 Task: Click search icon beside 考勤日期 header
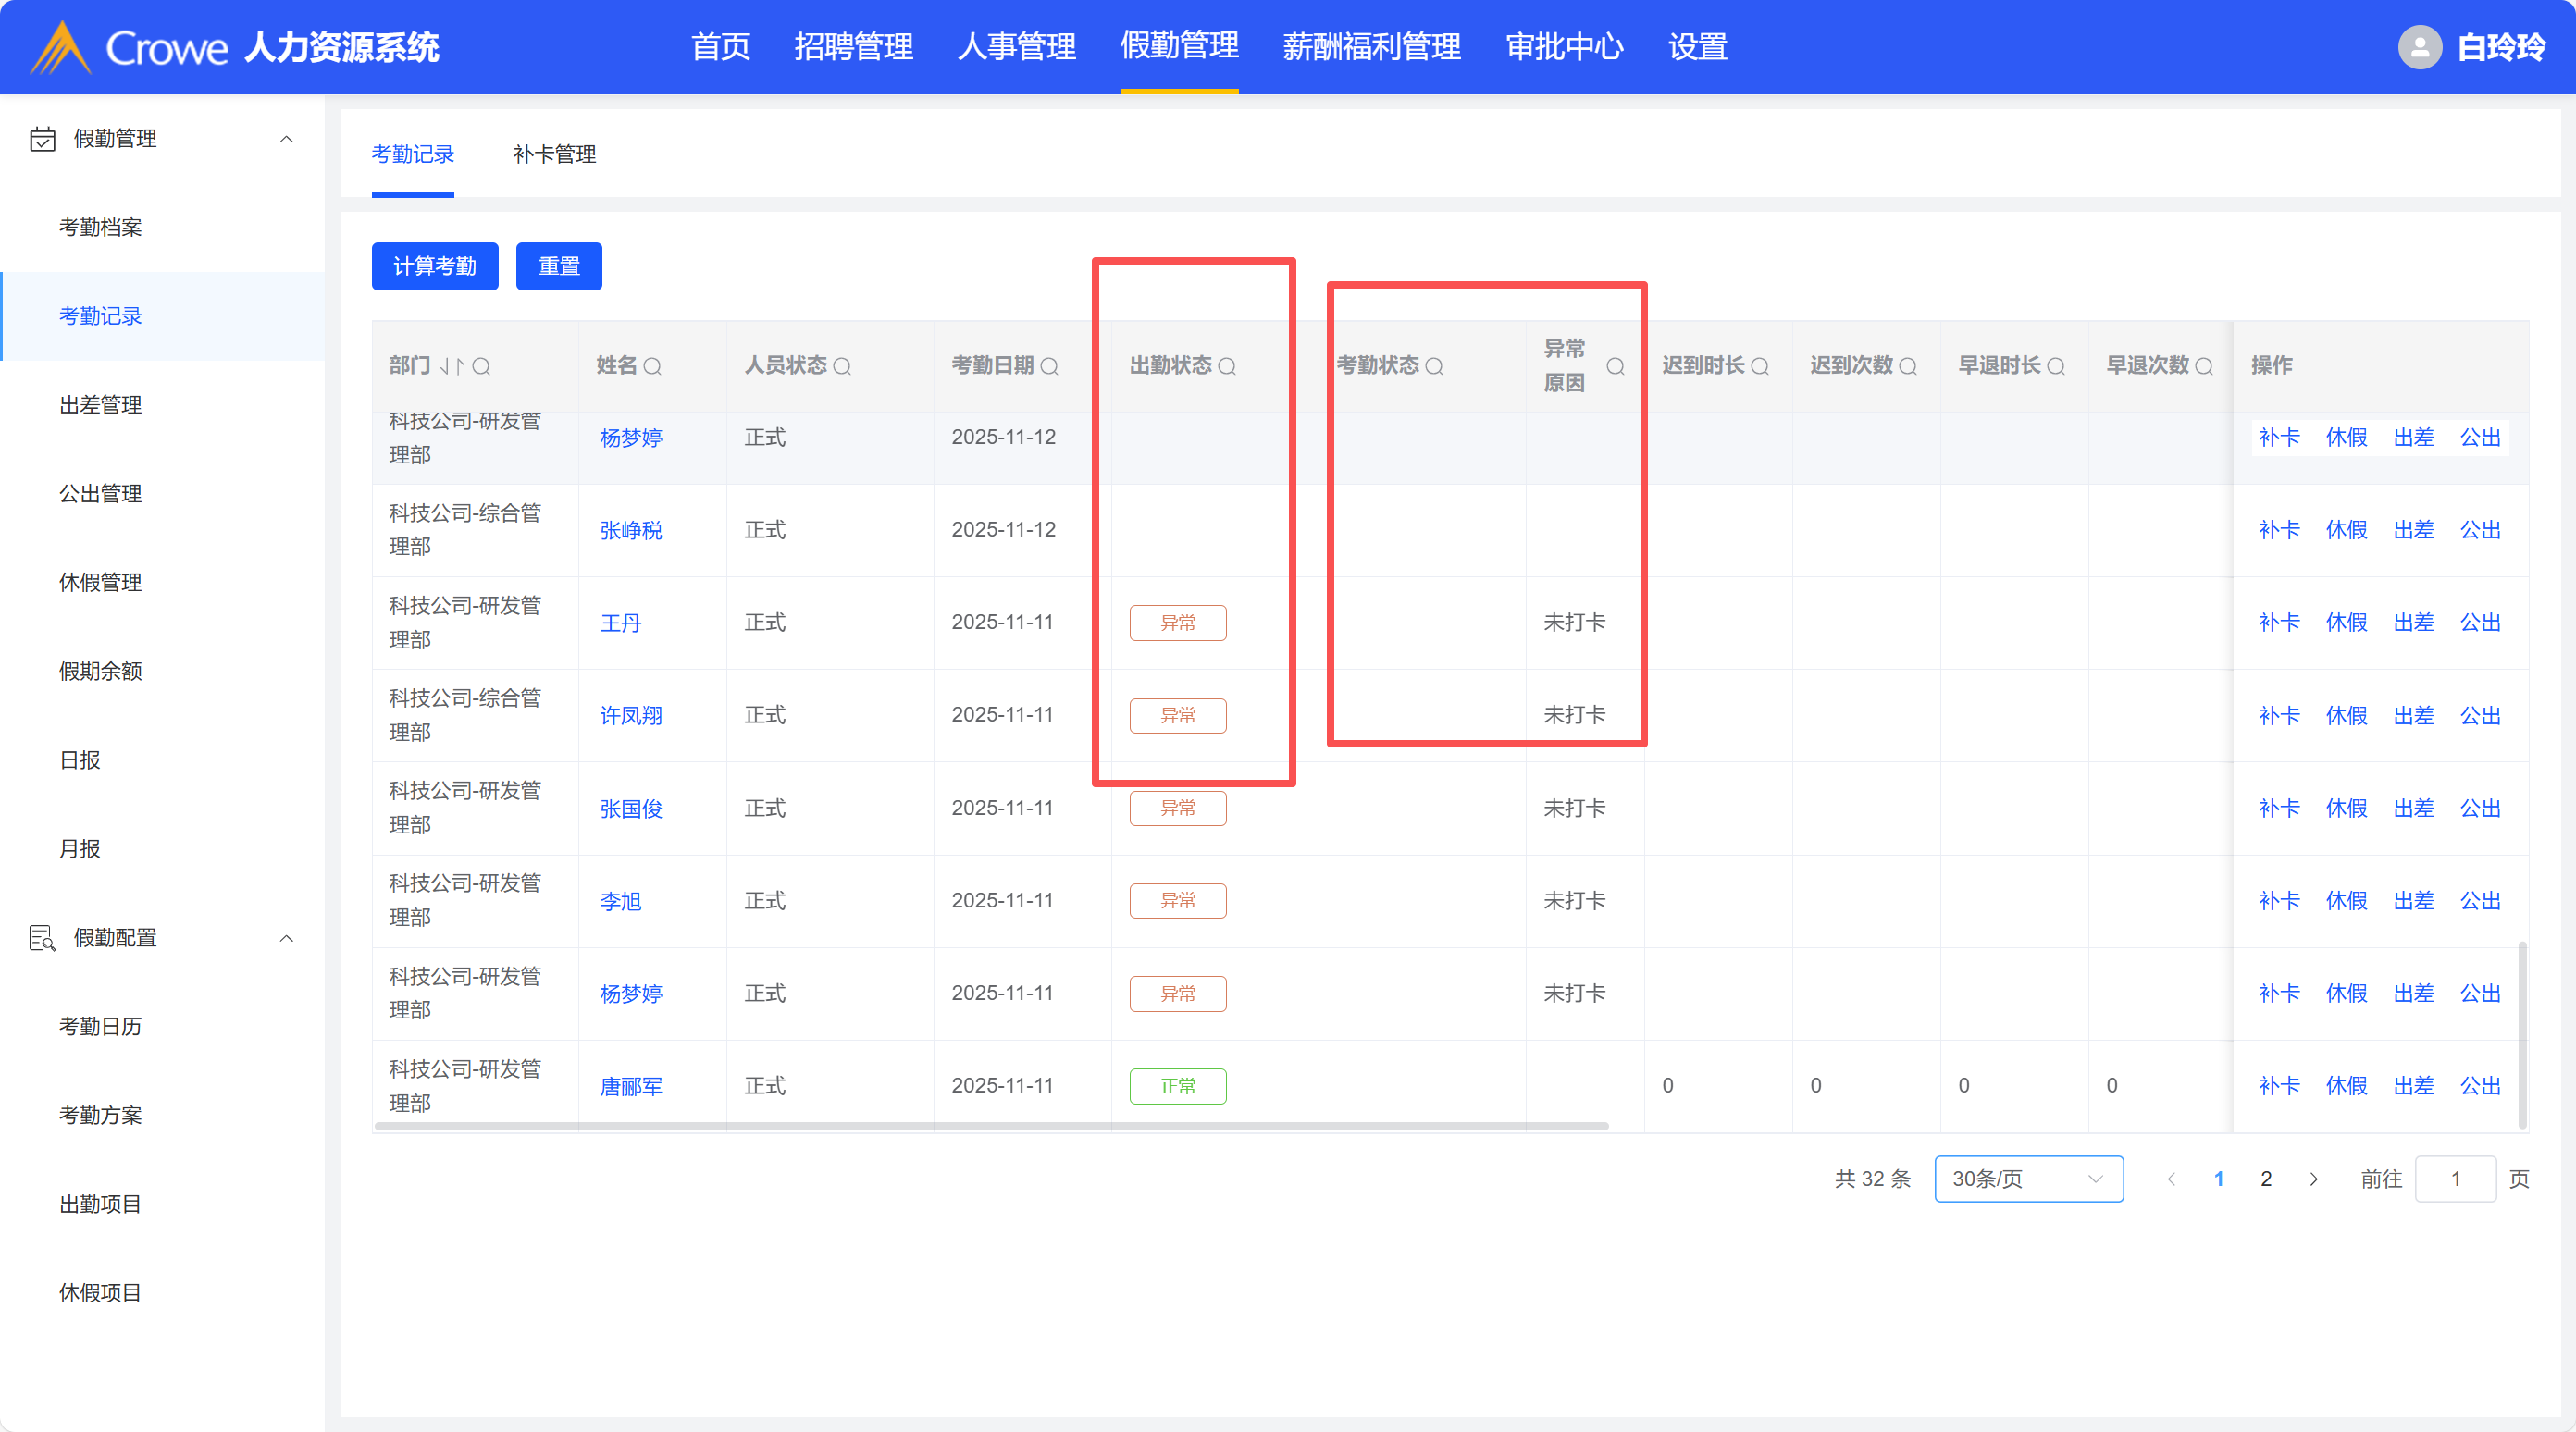click(1049, 366)
